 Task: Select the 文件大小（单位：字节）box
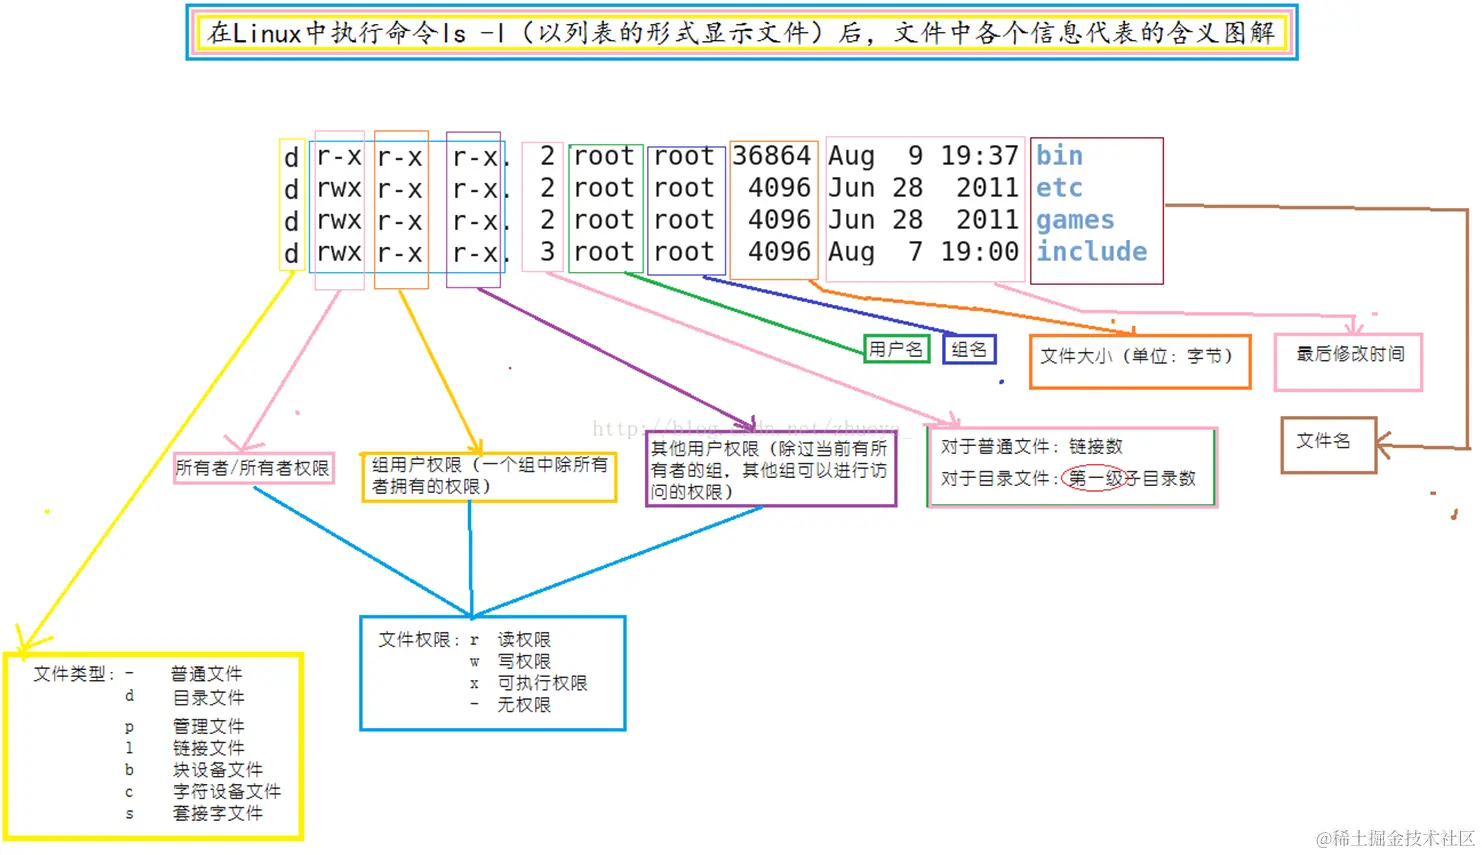point(1139,361)
